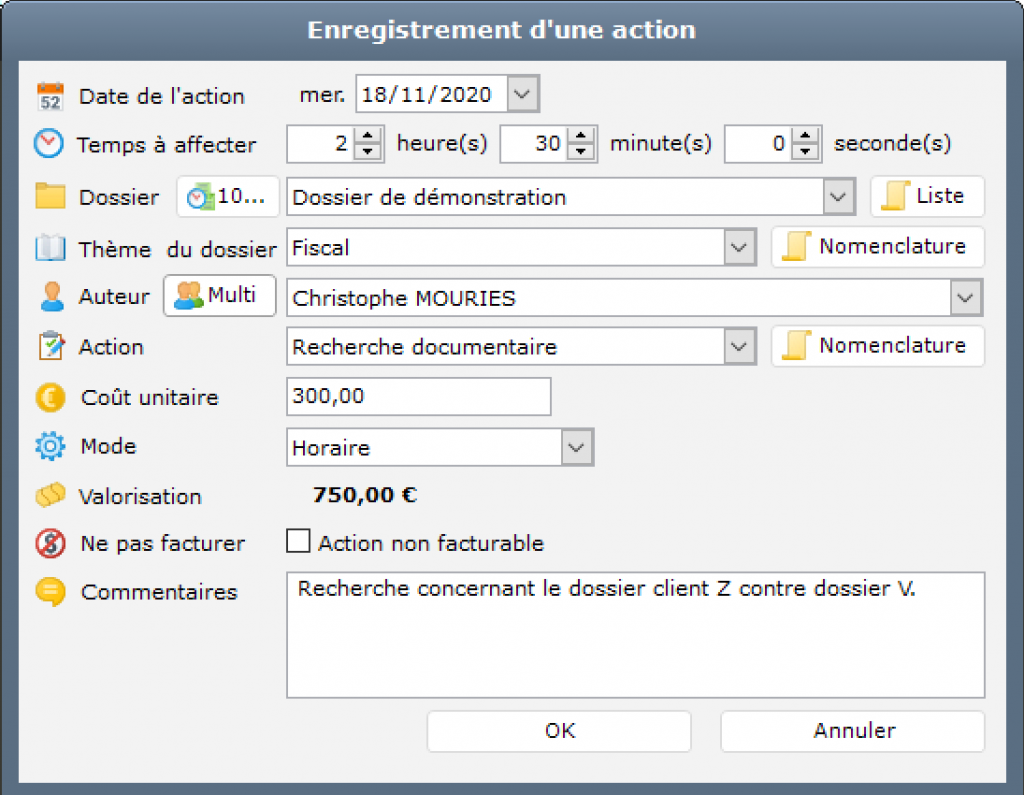This screenshot has width=1024, height=795.
Task: Click the gear icon beside Mode
Action: coord(49,446)
